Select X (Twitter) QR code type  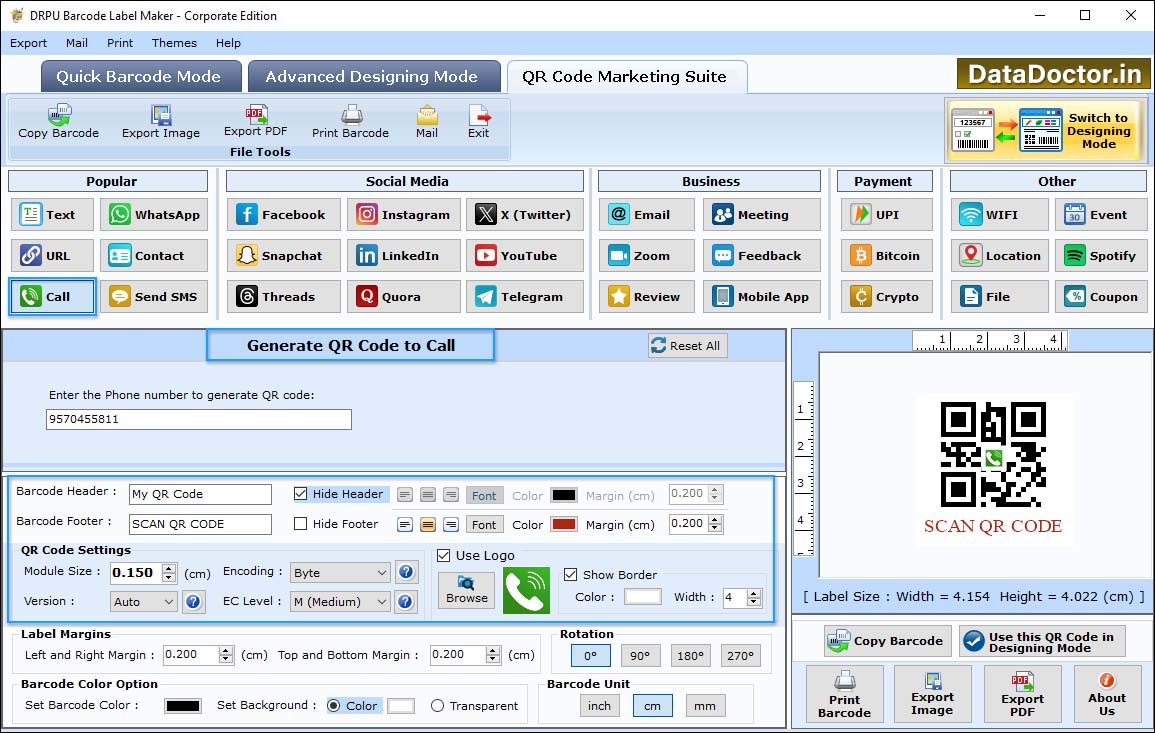[x=524, y=214]
